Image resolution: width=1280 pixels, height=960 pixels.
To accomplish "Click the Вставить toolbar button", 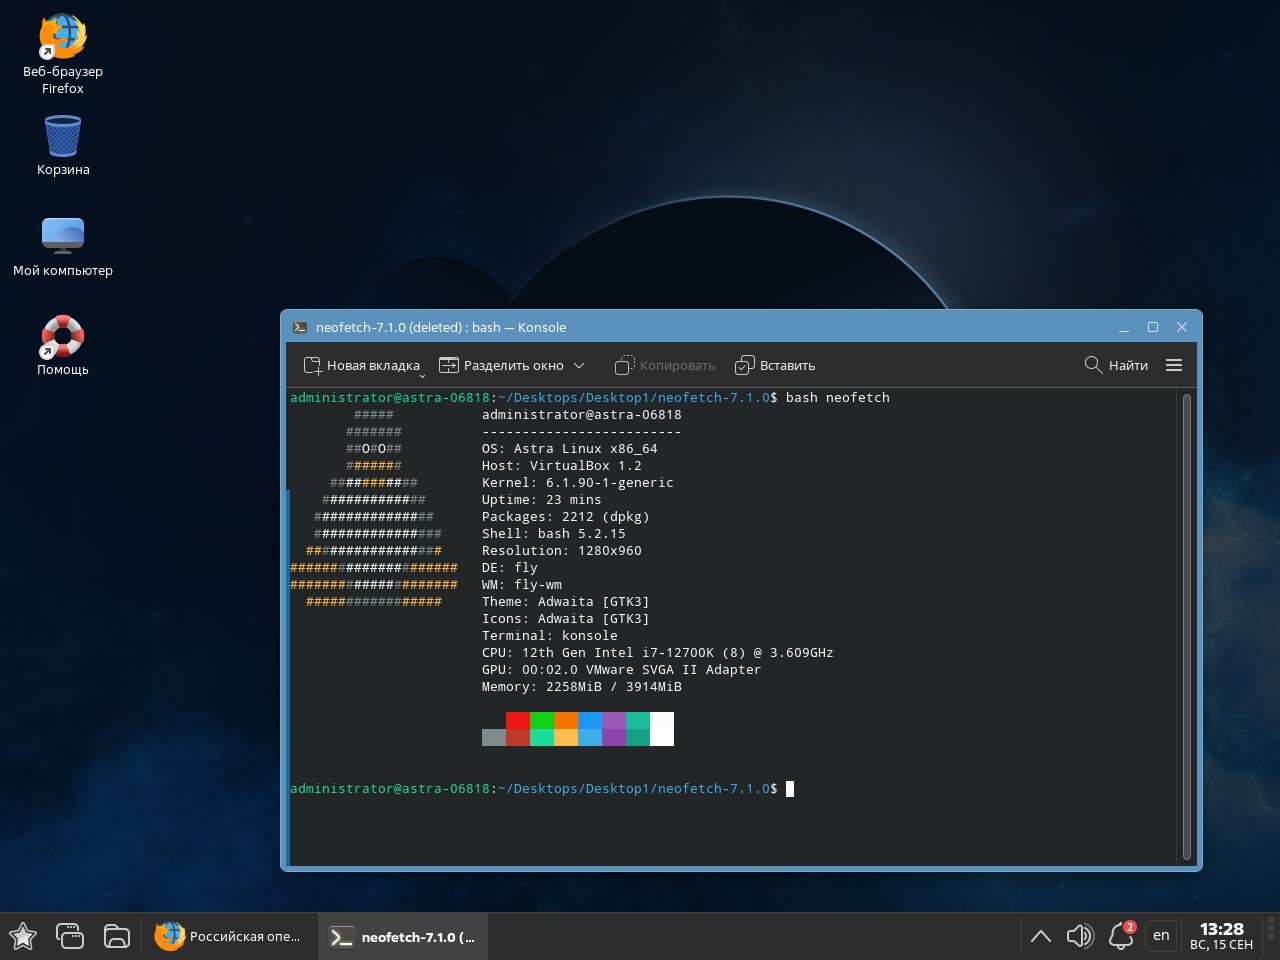I will click(775, 365).
